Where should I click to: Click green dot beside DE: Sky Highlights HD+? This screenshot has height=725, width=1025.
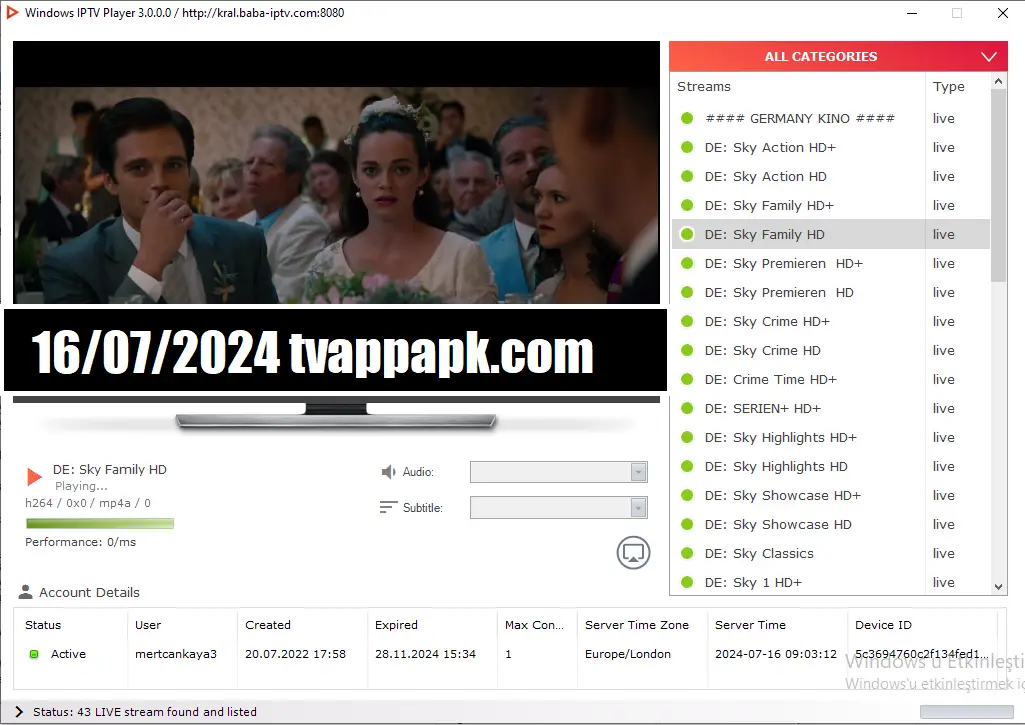(x=687, y=437)
